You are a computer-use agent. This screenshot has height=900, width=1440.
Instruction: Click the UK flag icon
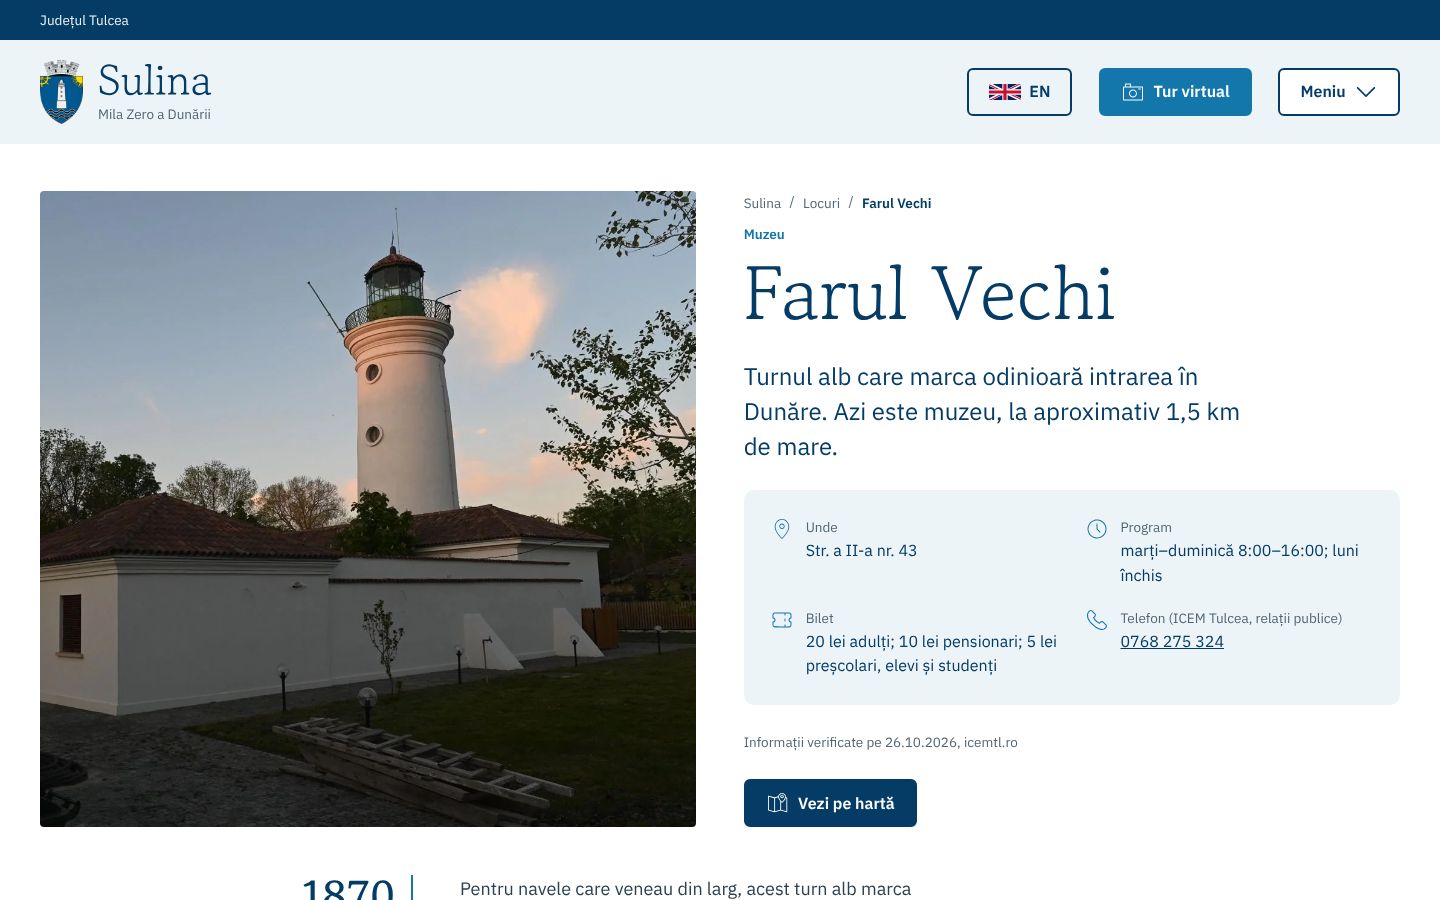(1004, 92)
